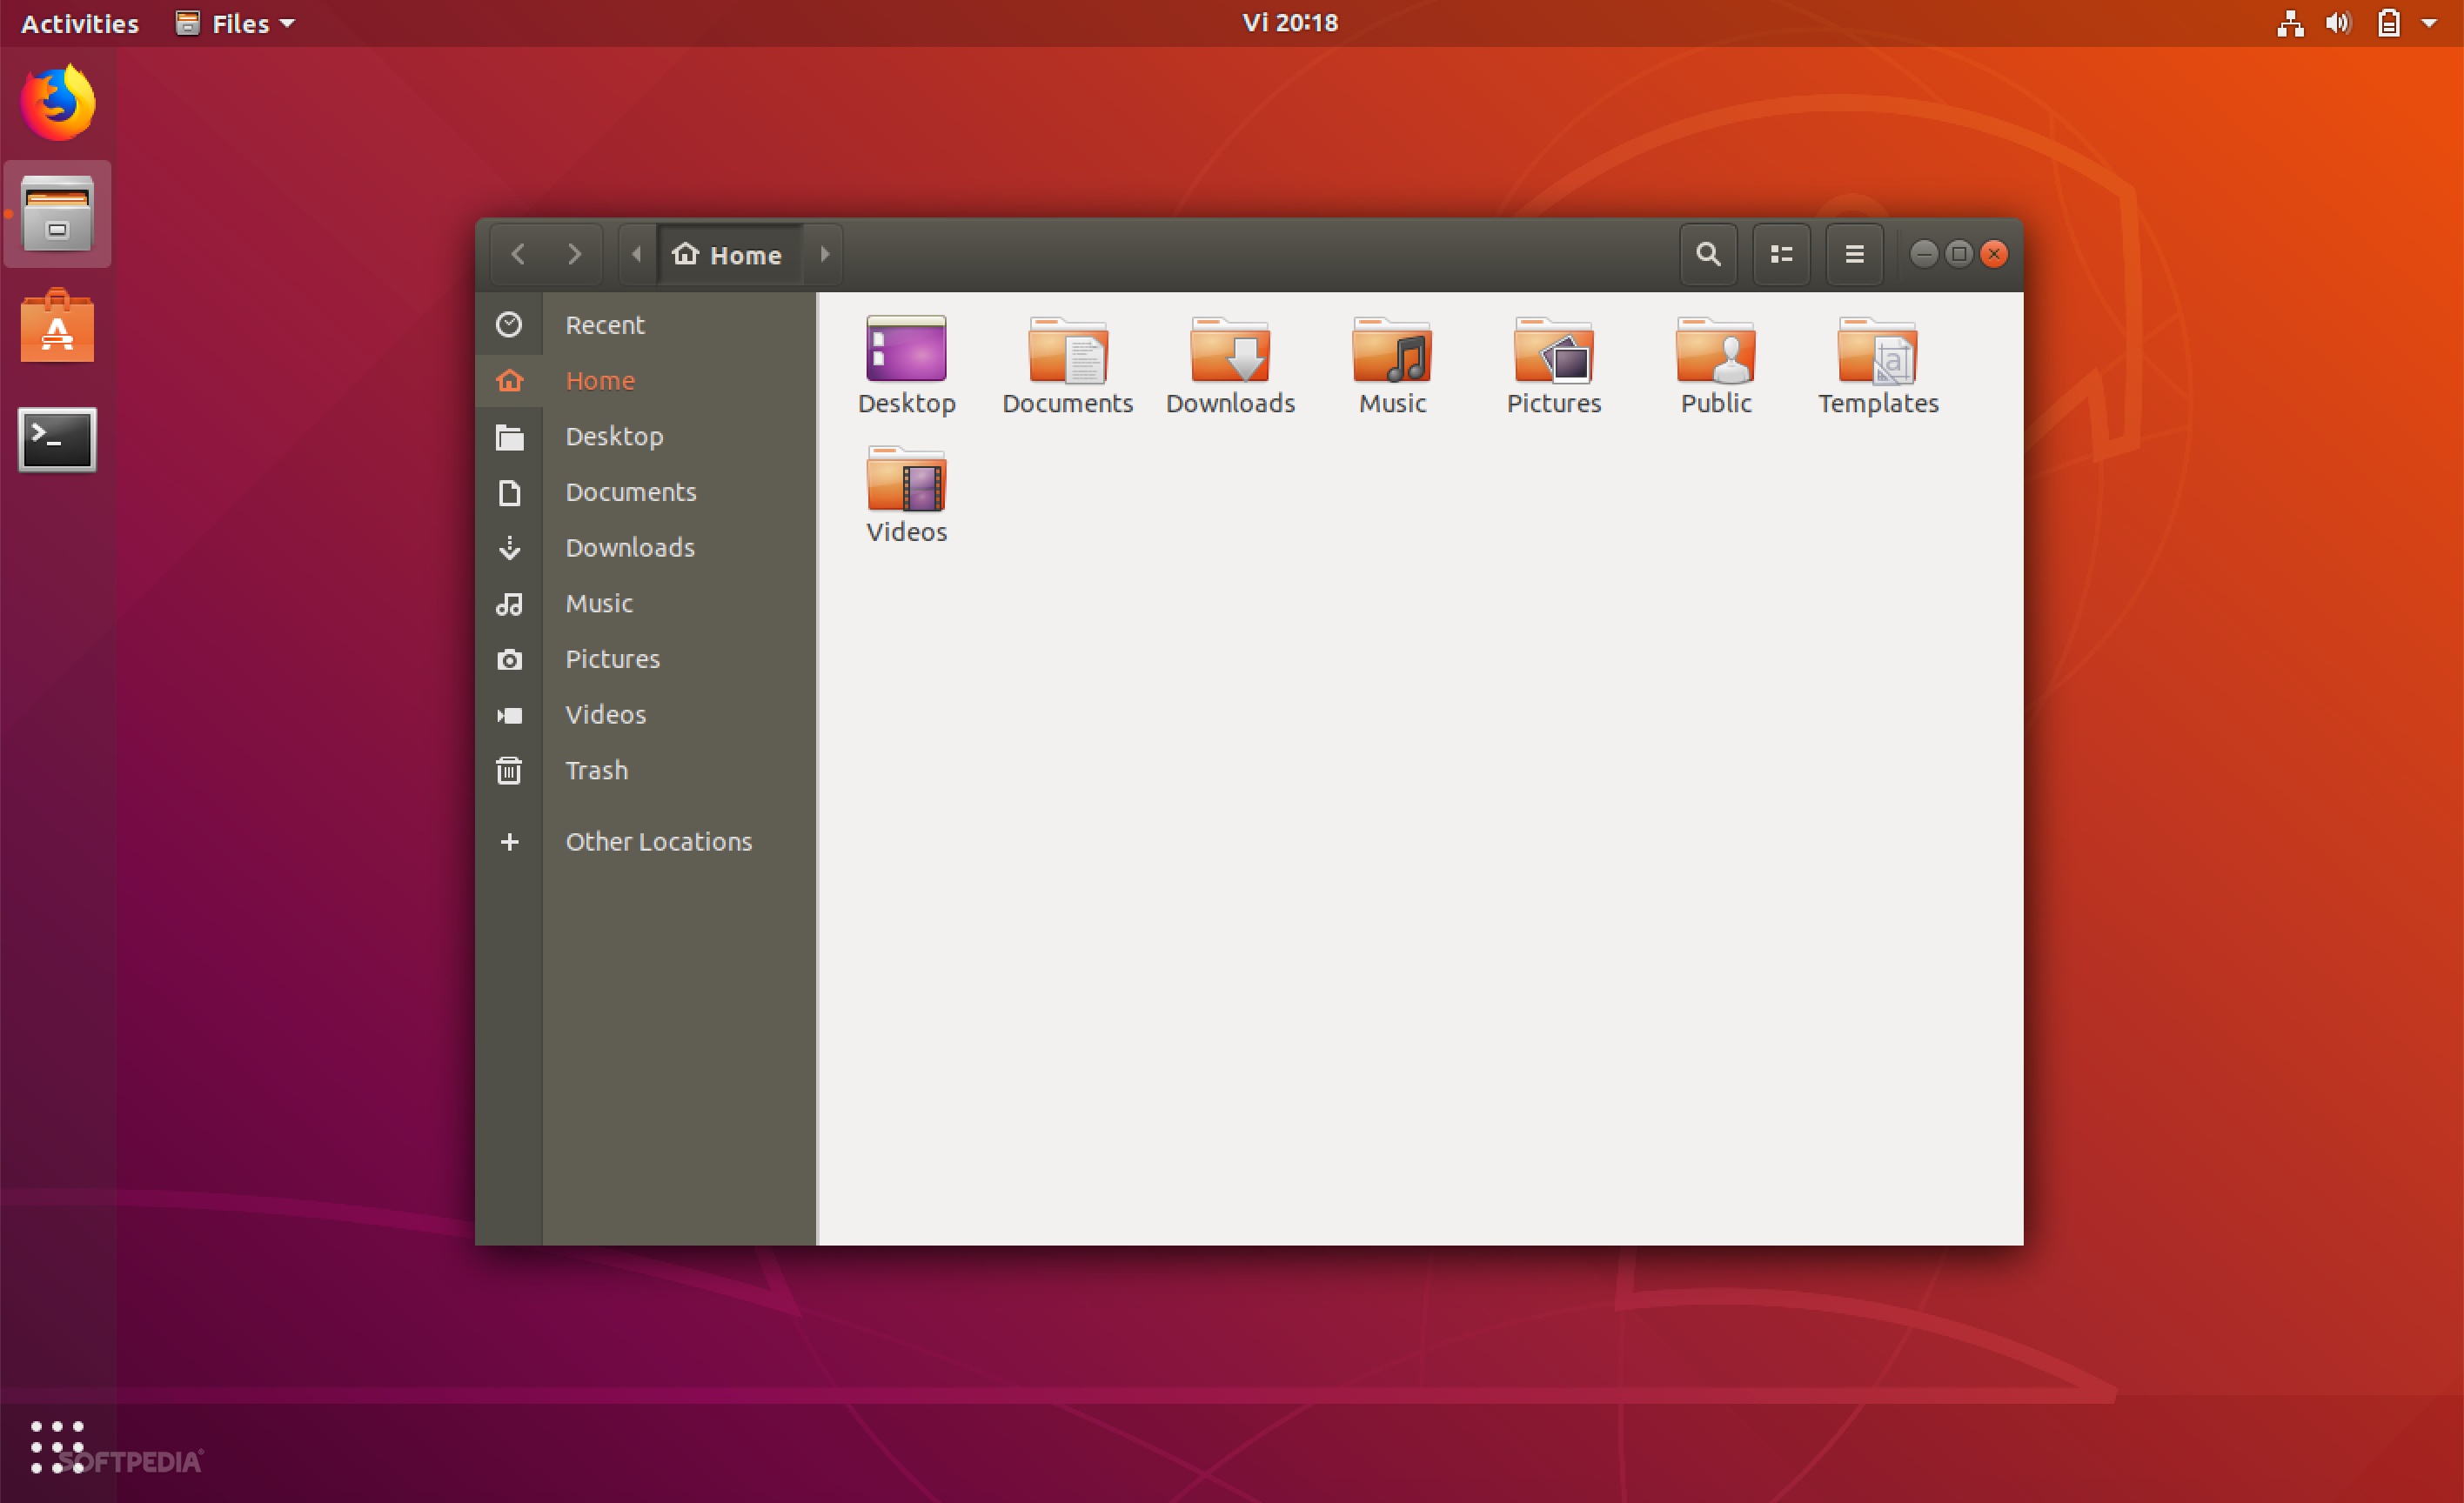Open Firefox browser from dock

coord(58,102)
